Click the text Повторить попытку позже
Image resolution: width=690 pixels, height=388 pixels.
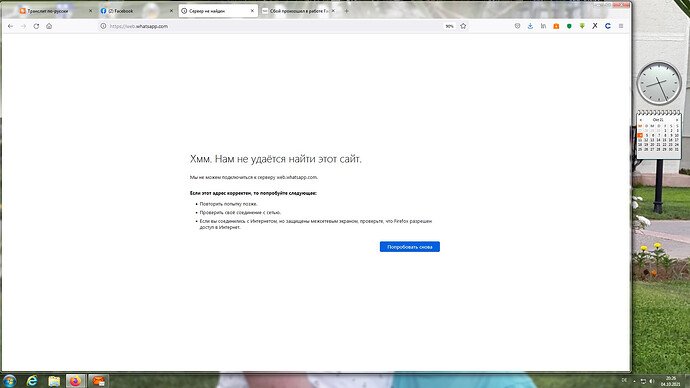coord(228,204)
